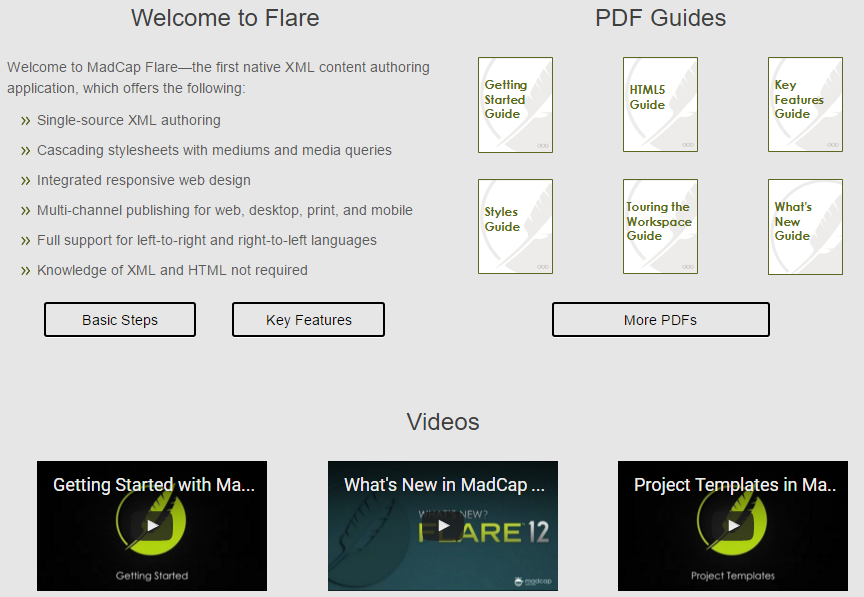Open the HTML5 Guide PDF

pyautogui.click(x=660, y=105)
